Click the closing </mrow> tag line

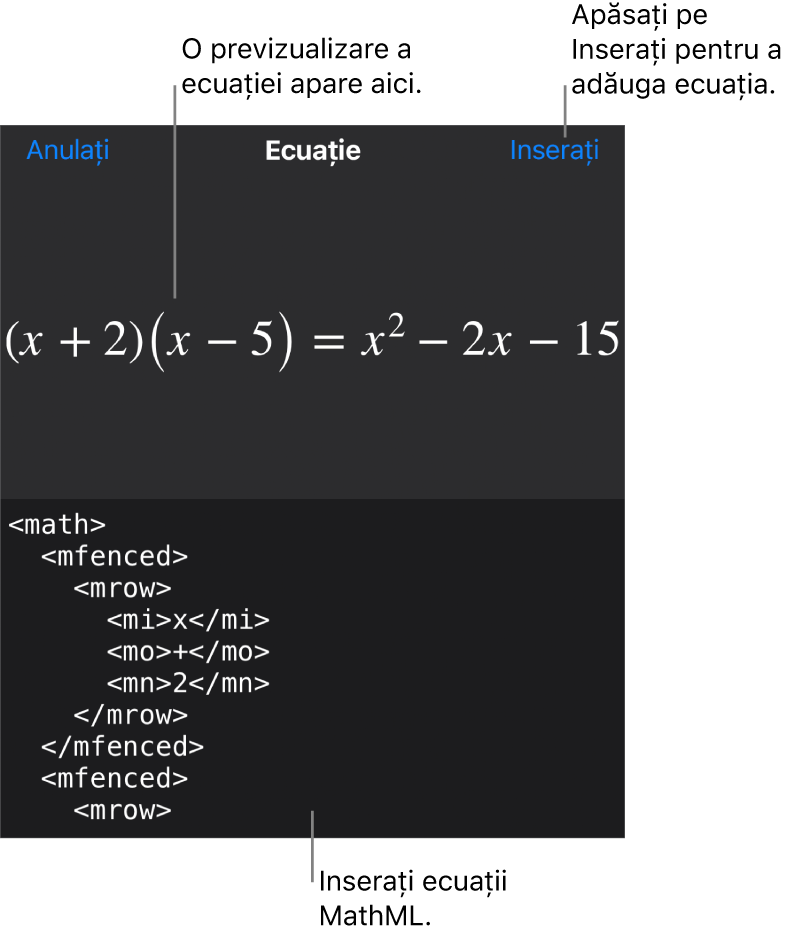(x=130, y=716)
